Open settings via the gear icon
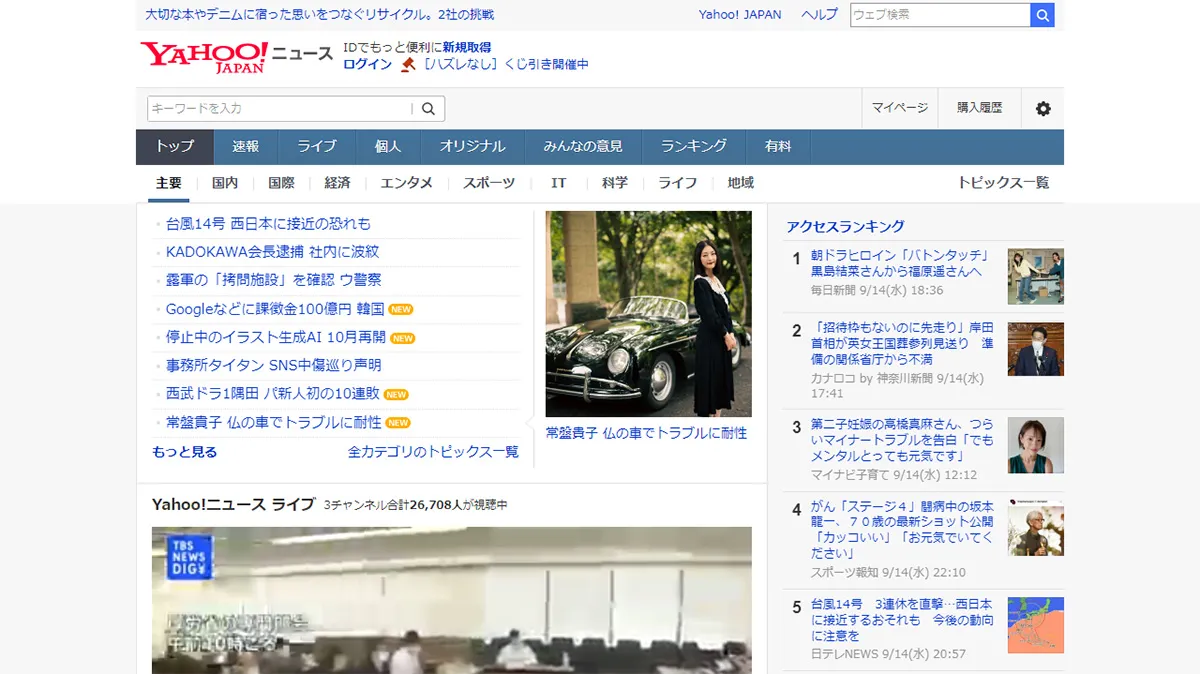This screenshot has height=674, width=1200. (x=1043, y=109)
